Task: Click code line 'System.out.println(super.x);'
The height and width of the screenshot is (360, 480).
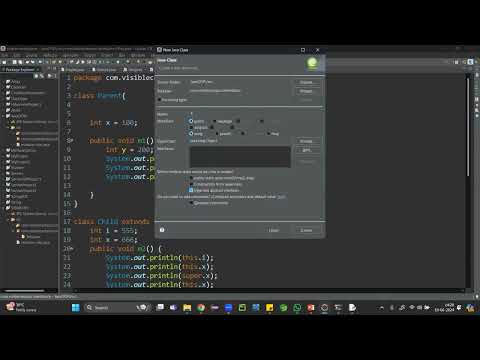Action: pyautogui.click(x=162, y=276)
